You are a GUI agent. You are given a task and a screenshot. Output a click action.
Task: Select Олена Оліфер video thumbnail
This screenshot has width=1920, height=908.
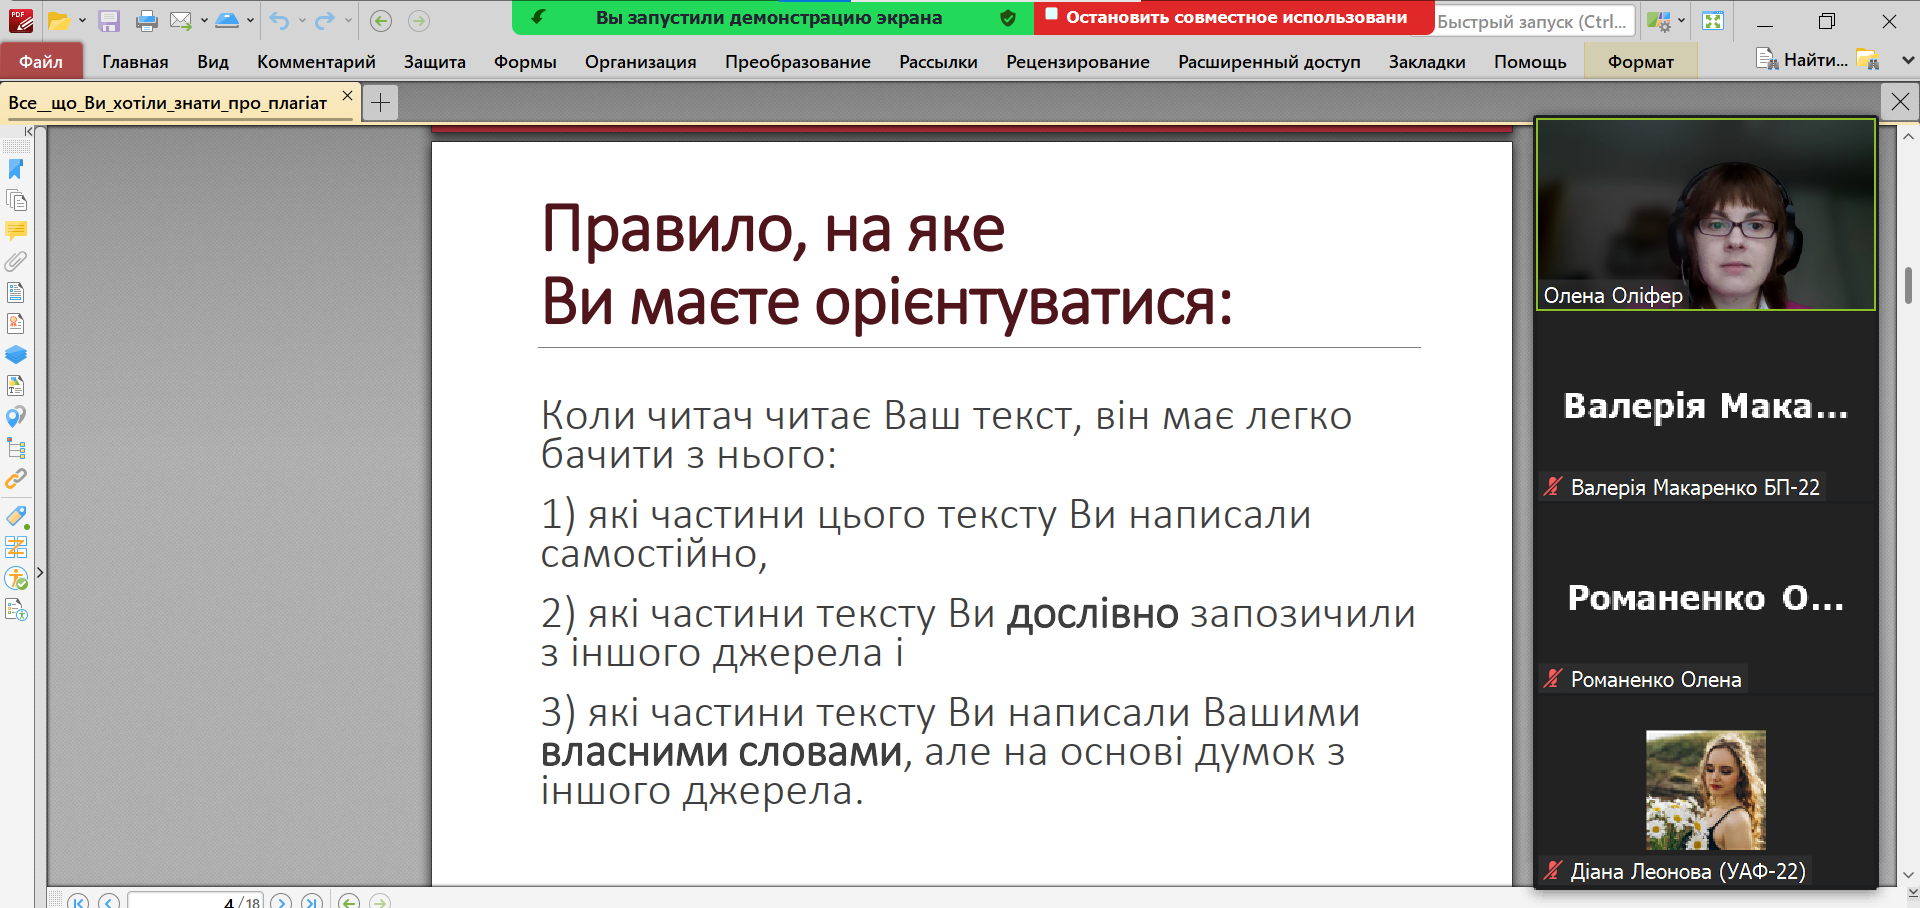pyautogui.click(x=1706, y=215)
